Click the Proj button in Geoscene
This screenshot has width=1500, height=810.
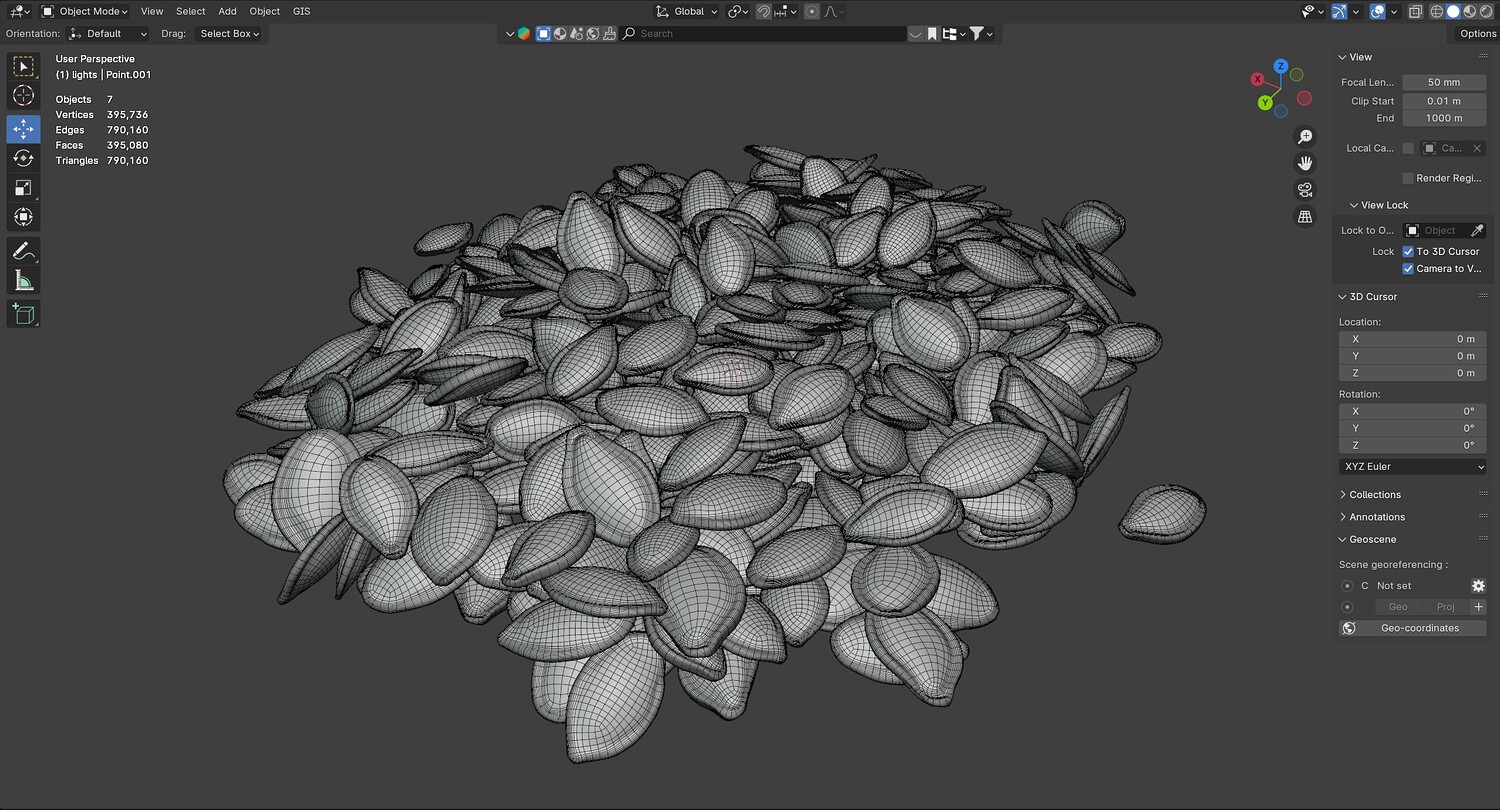tap(1446, 607)
